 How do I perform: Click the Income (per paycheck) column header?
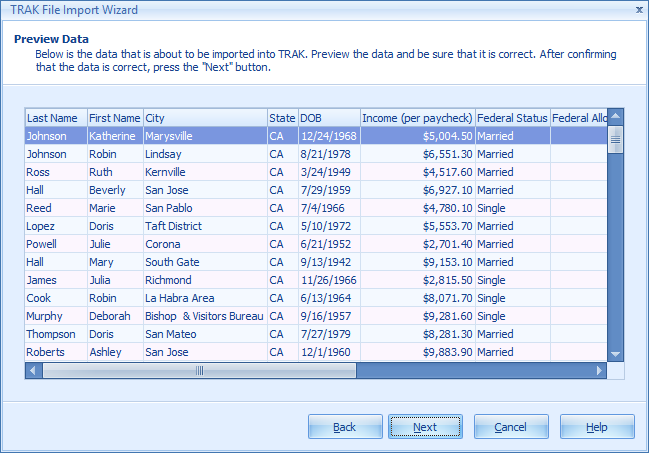[x=416, y=118]
